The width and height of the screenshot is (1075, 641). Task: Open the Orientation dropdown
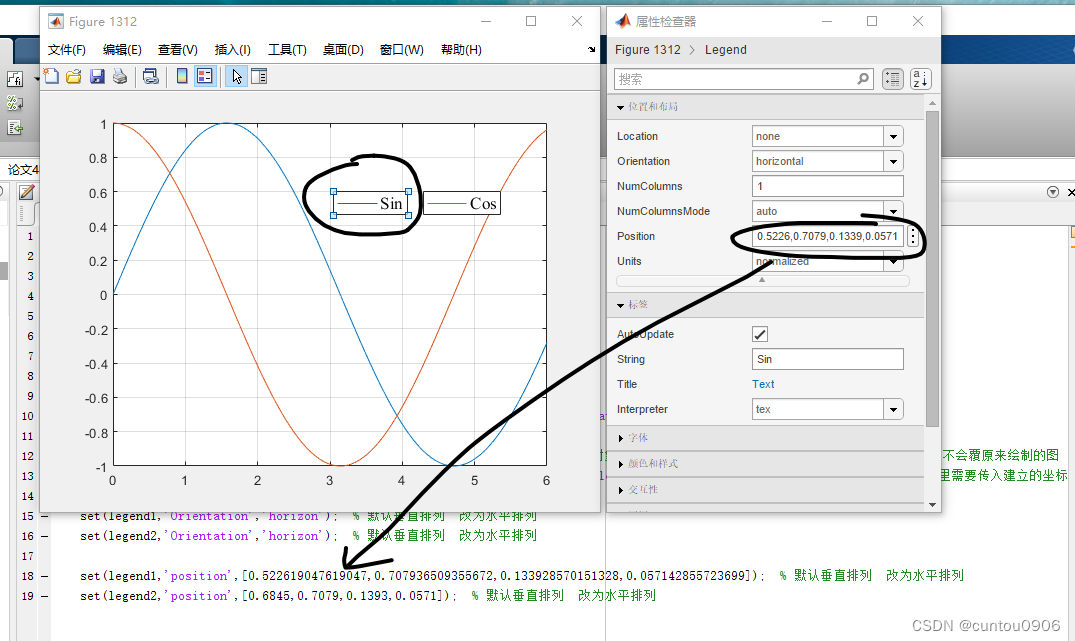point(893,162)
